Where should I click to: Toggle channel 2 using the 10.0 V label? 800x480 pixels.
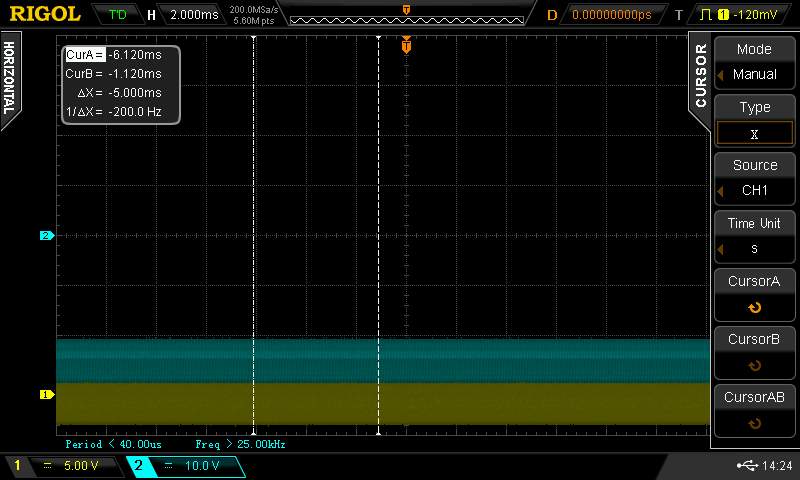tap(192, 466)
